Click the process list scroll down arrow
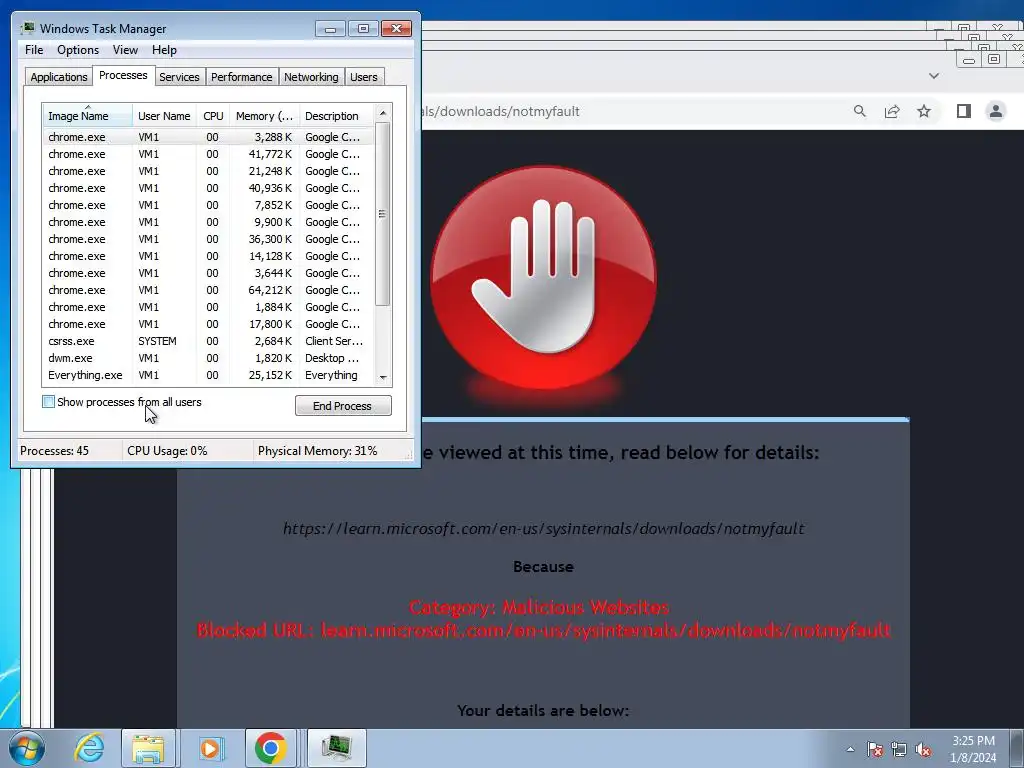This screenshot has width=1024, height=768. click(x=383, y=377)
